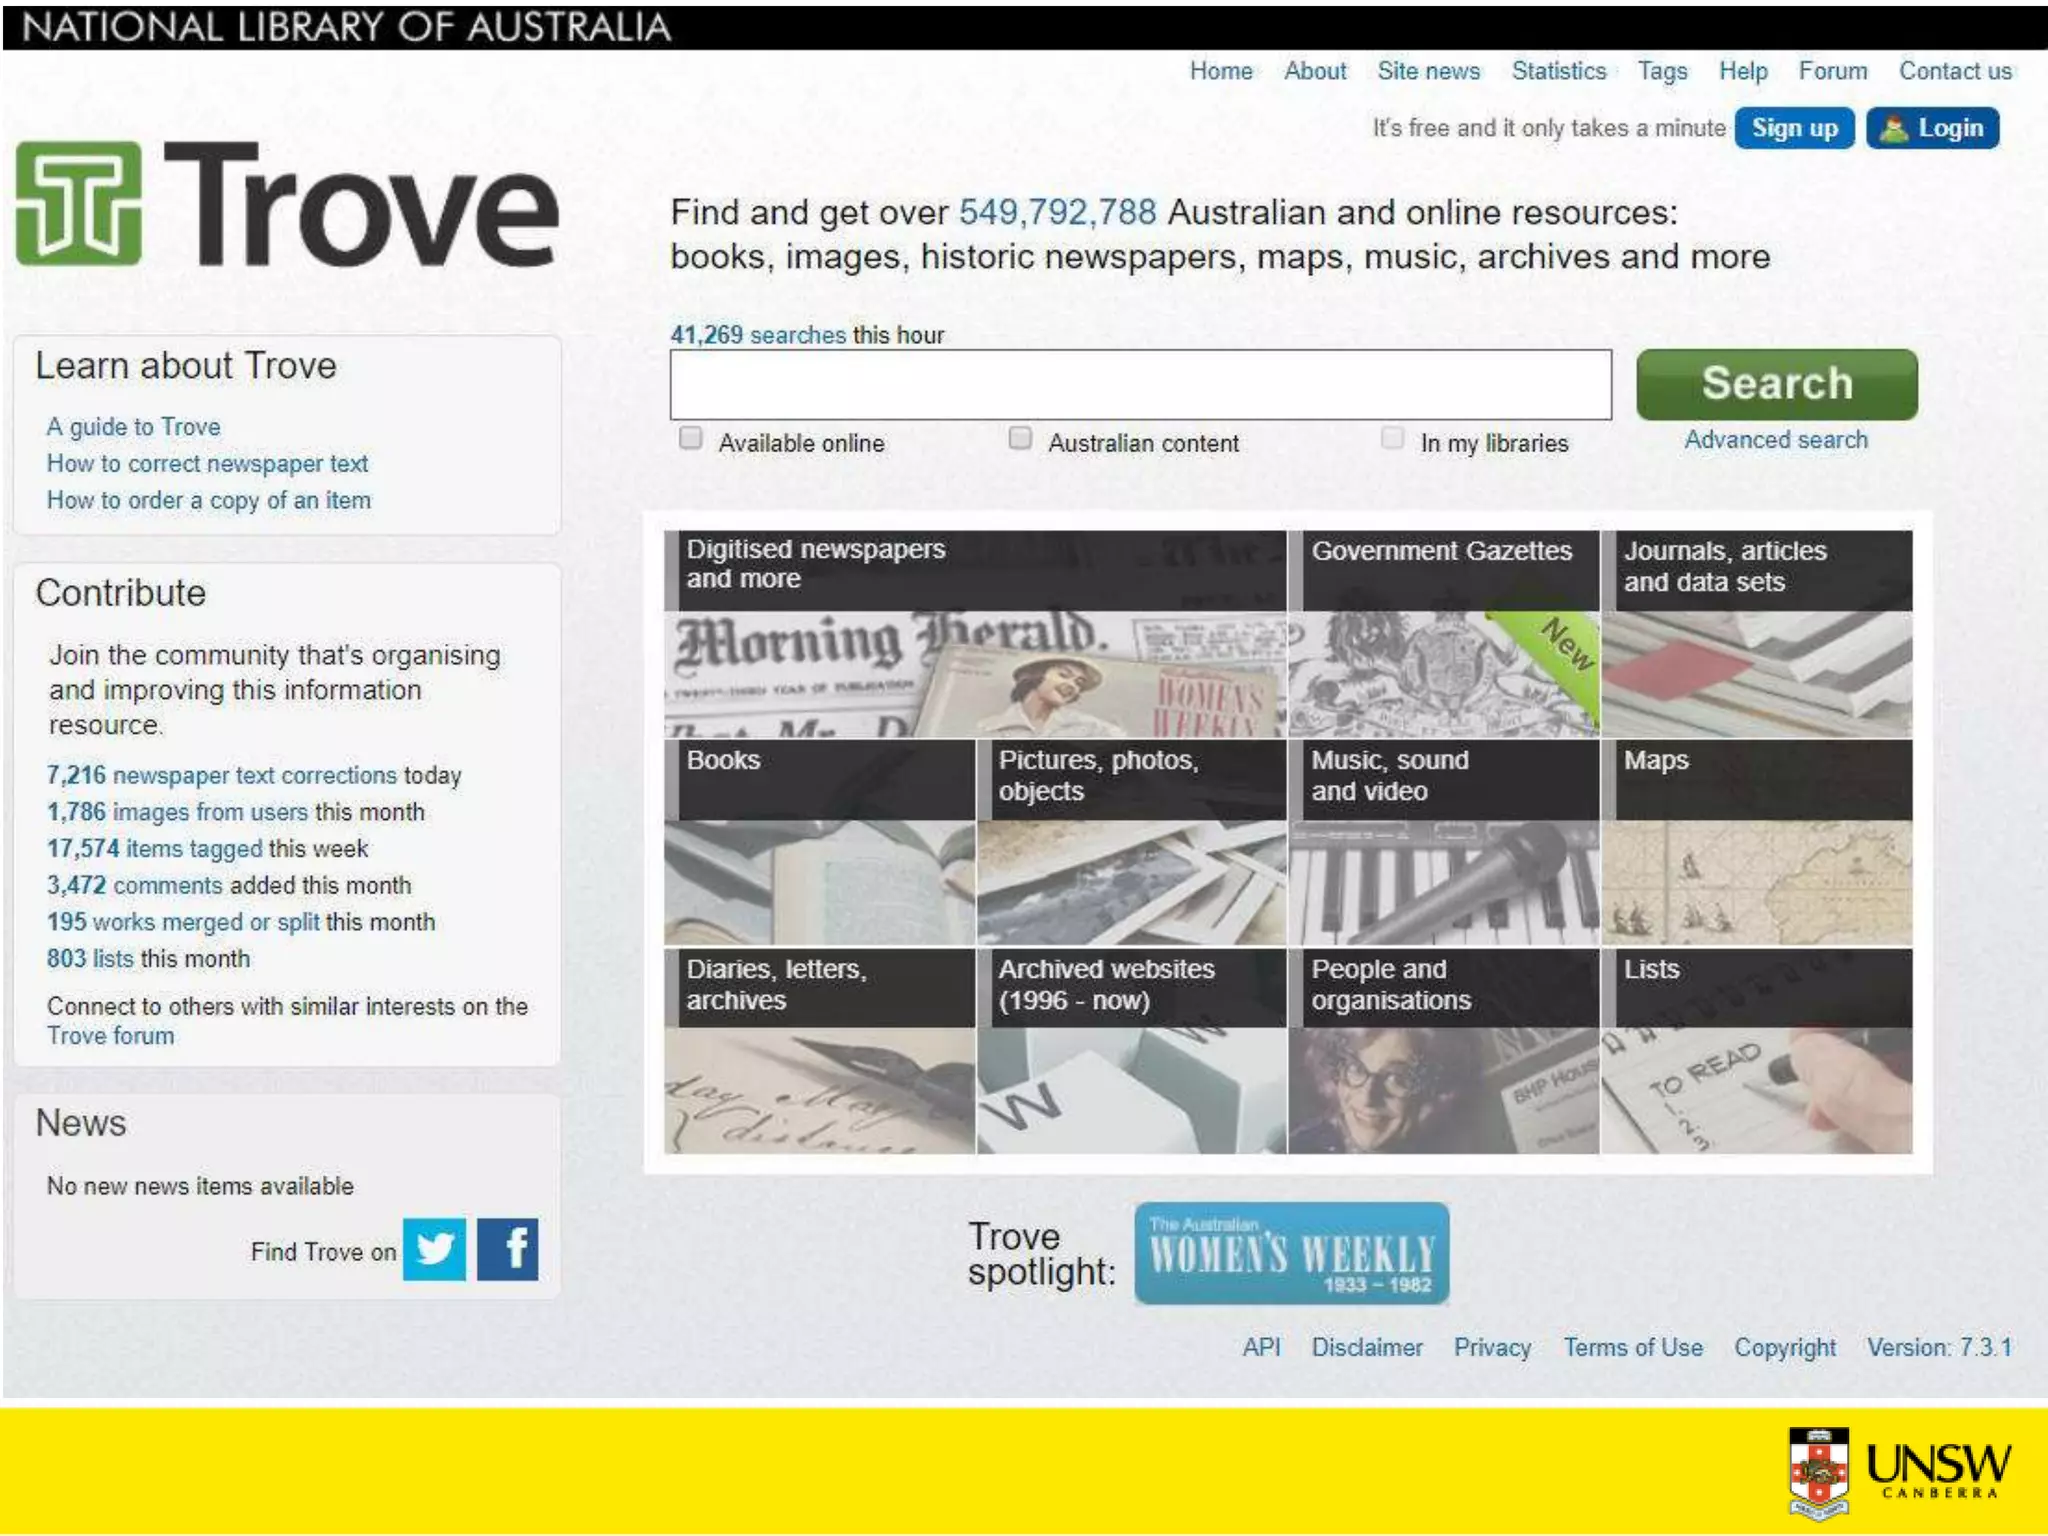
Task: Enable the Available online checkbox
Action: point(691,438)
